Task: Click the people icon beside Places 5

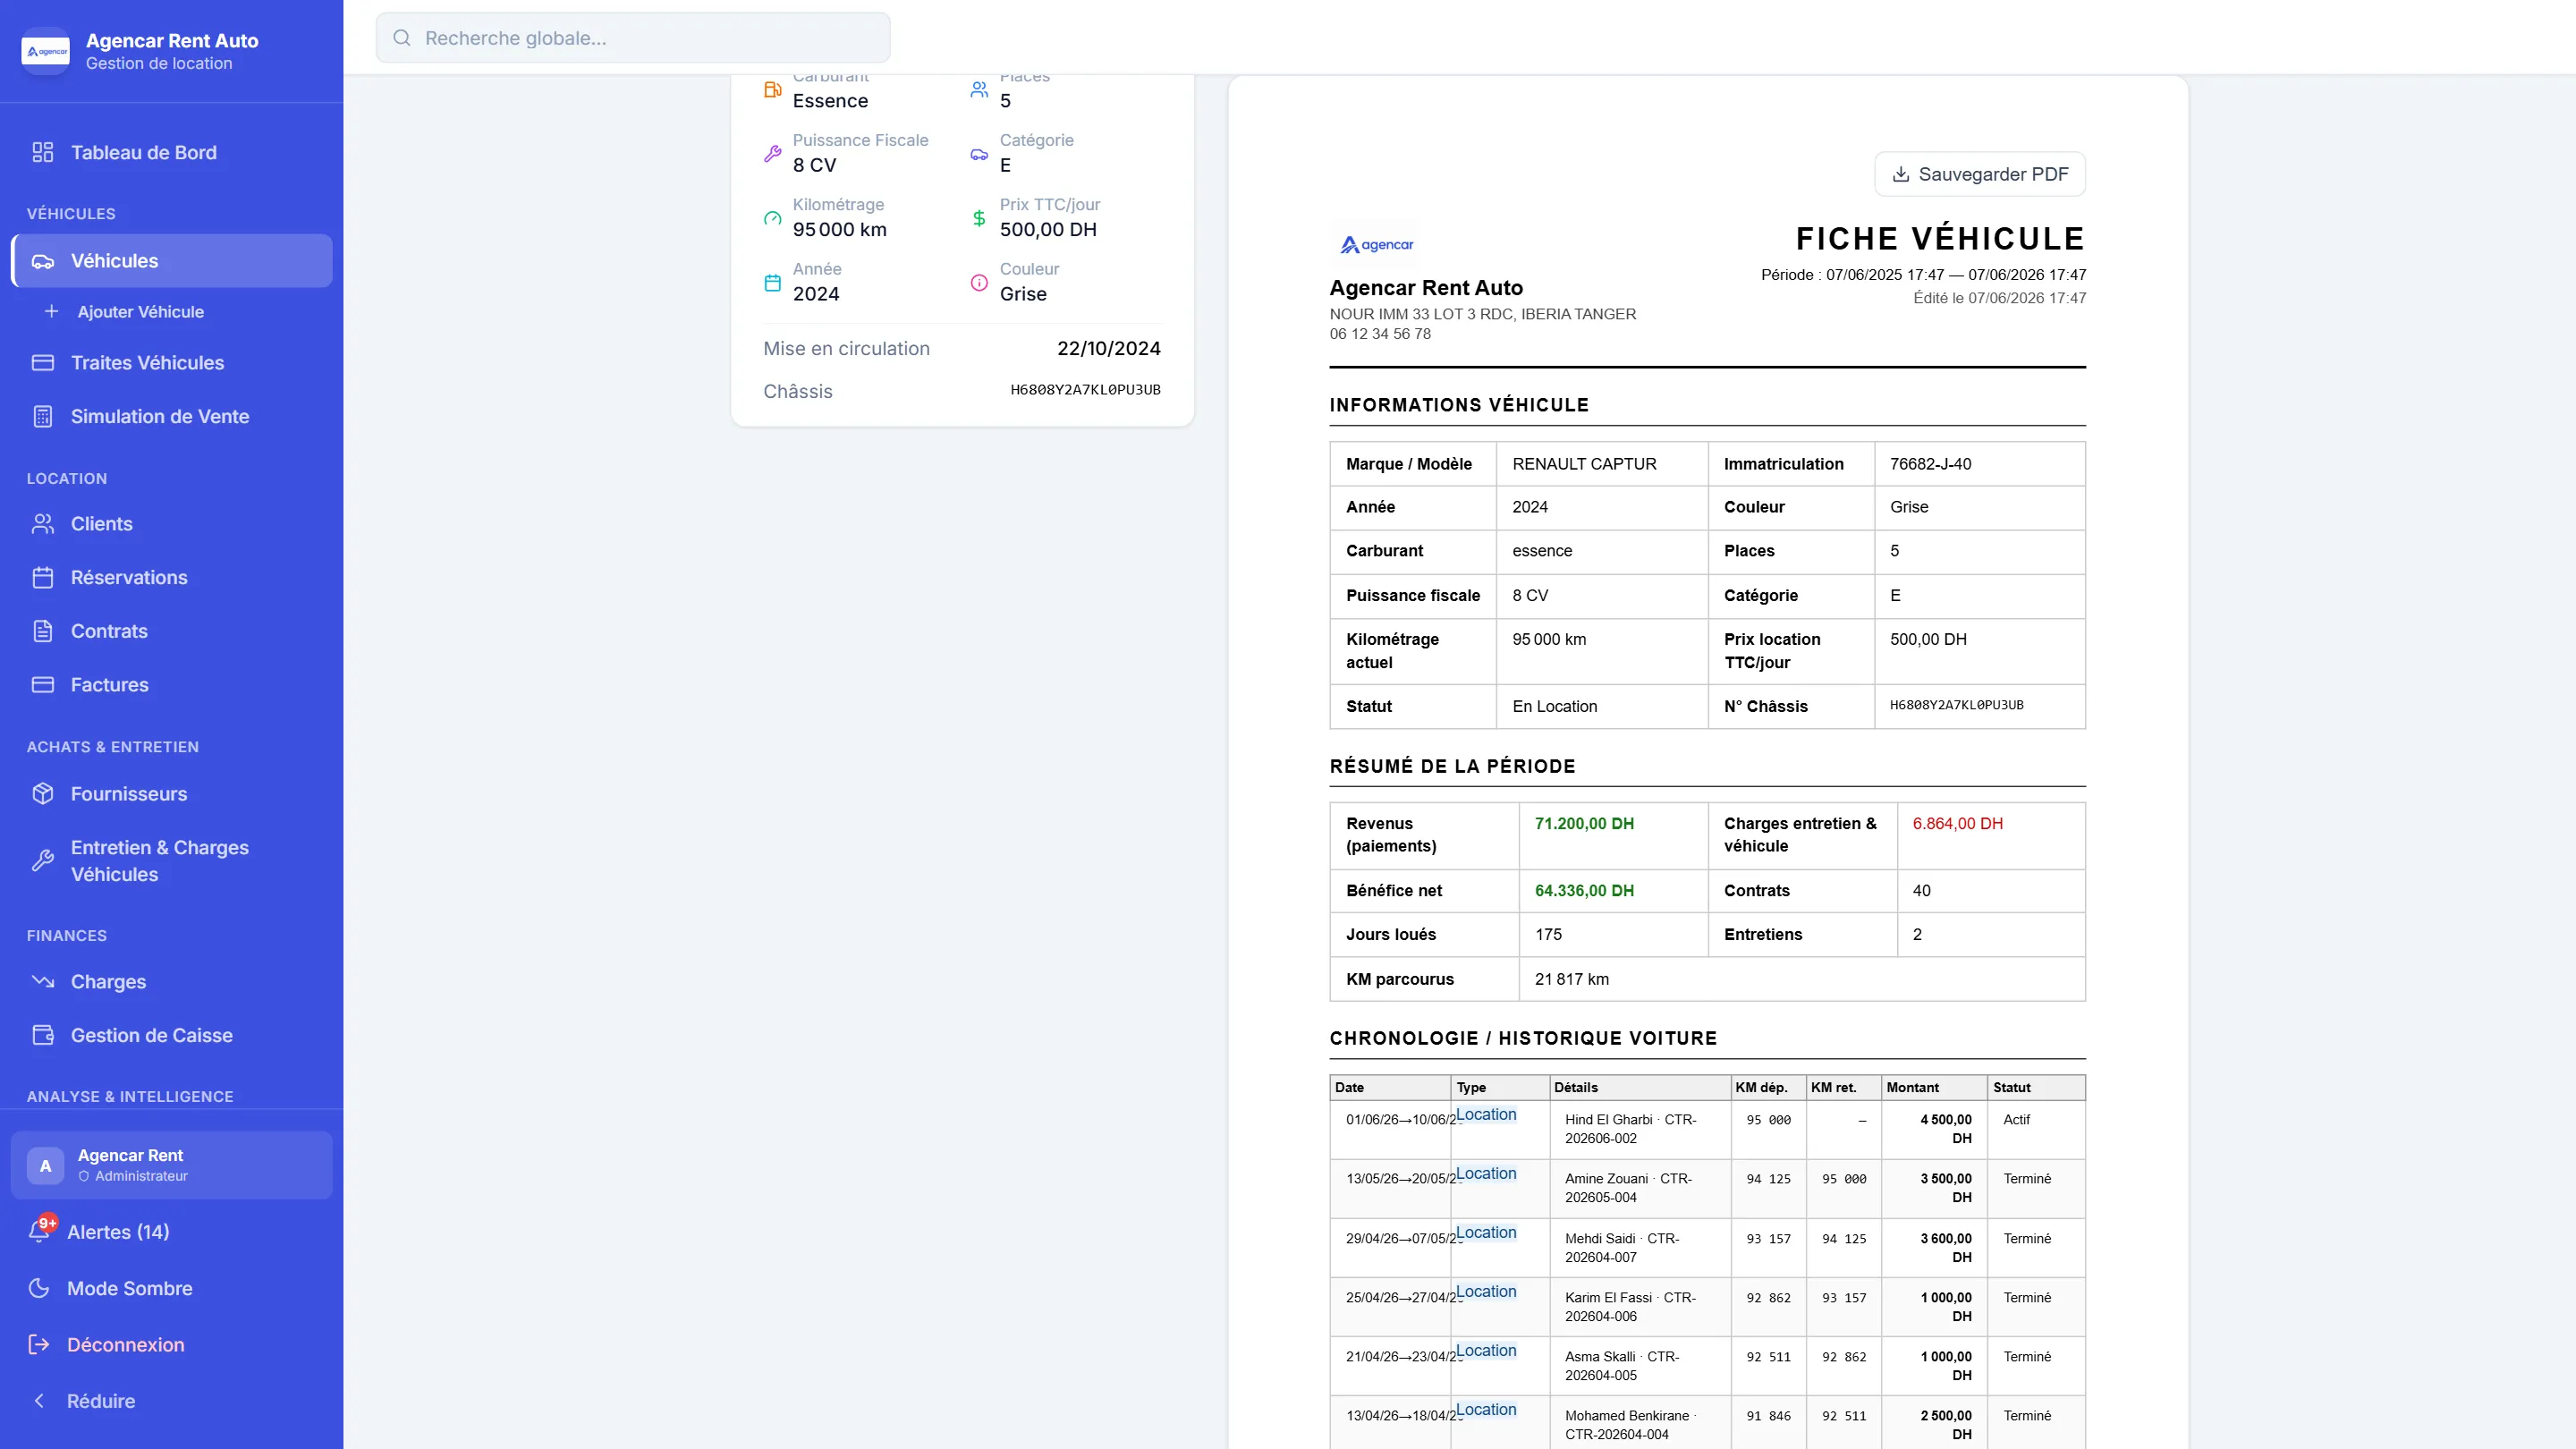Action: [x=979, y=90]
